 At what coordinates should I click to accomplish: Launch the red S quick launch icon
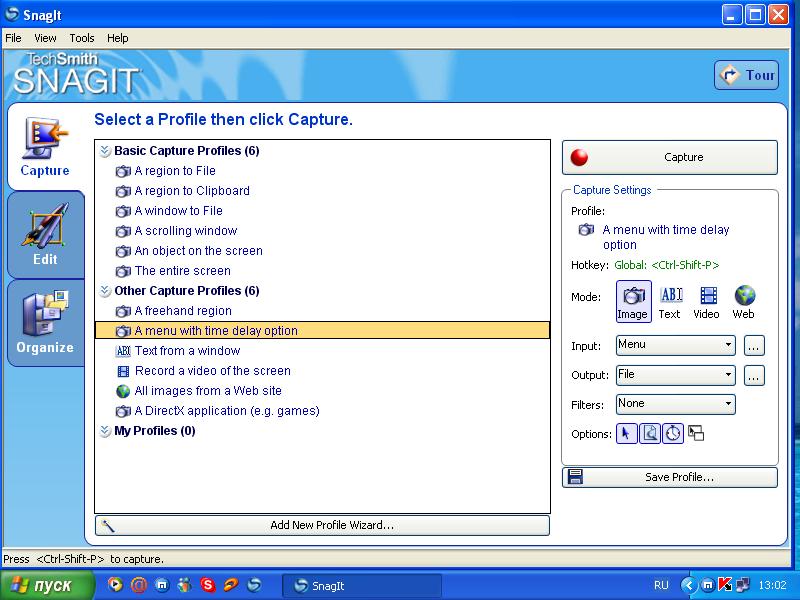(208, 585)
